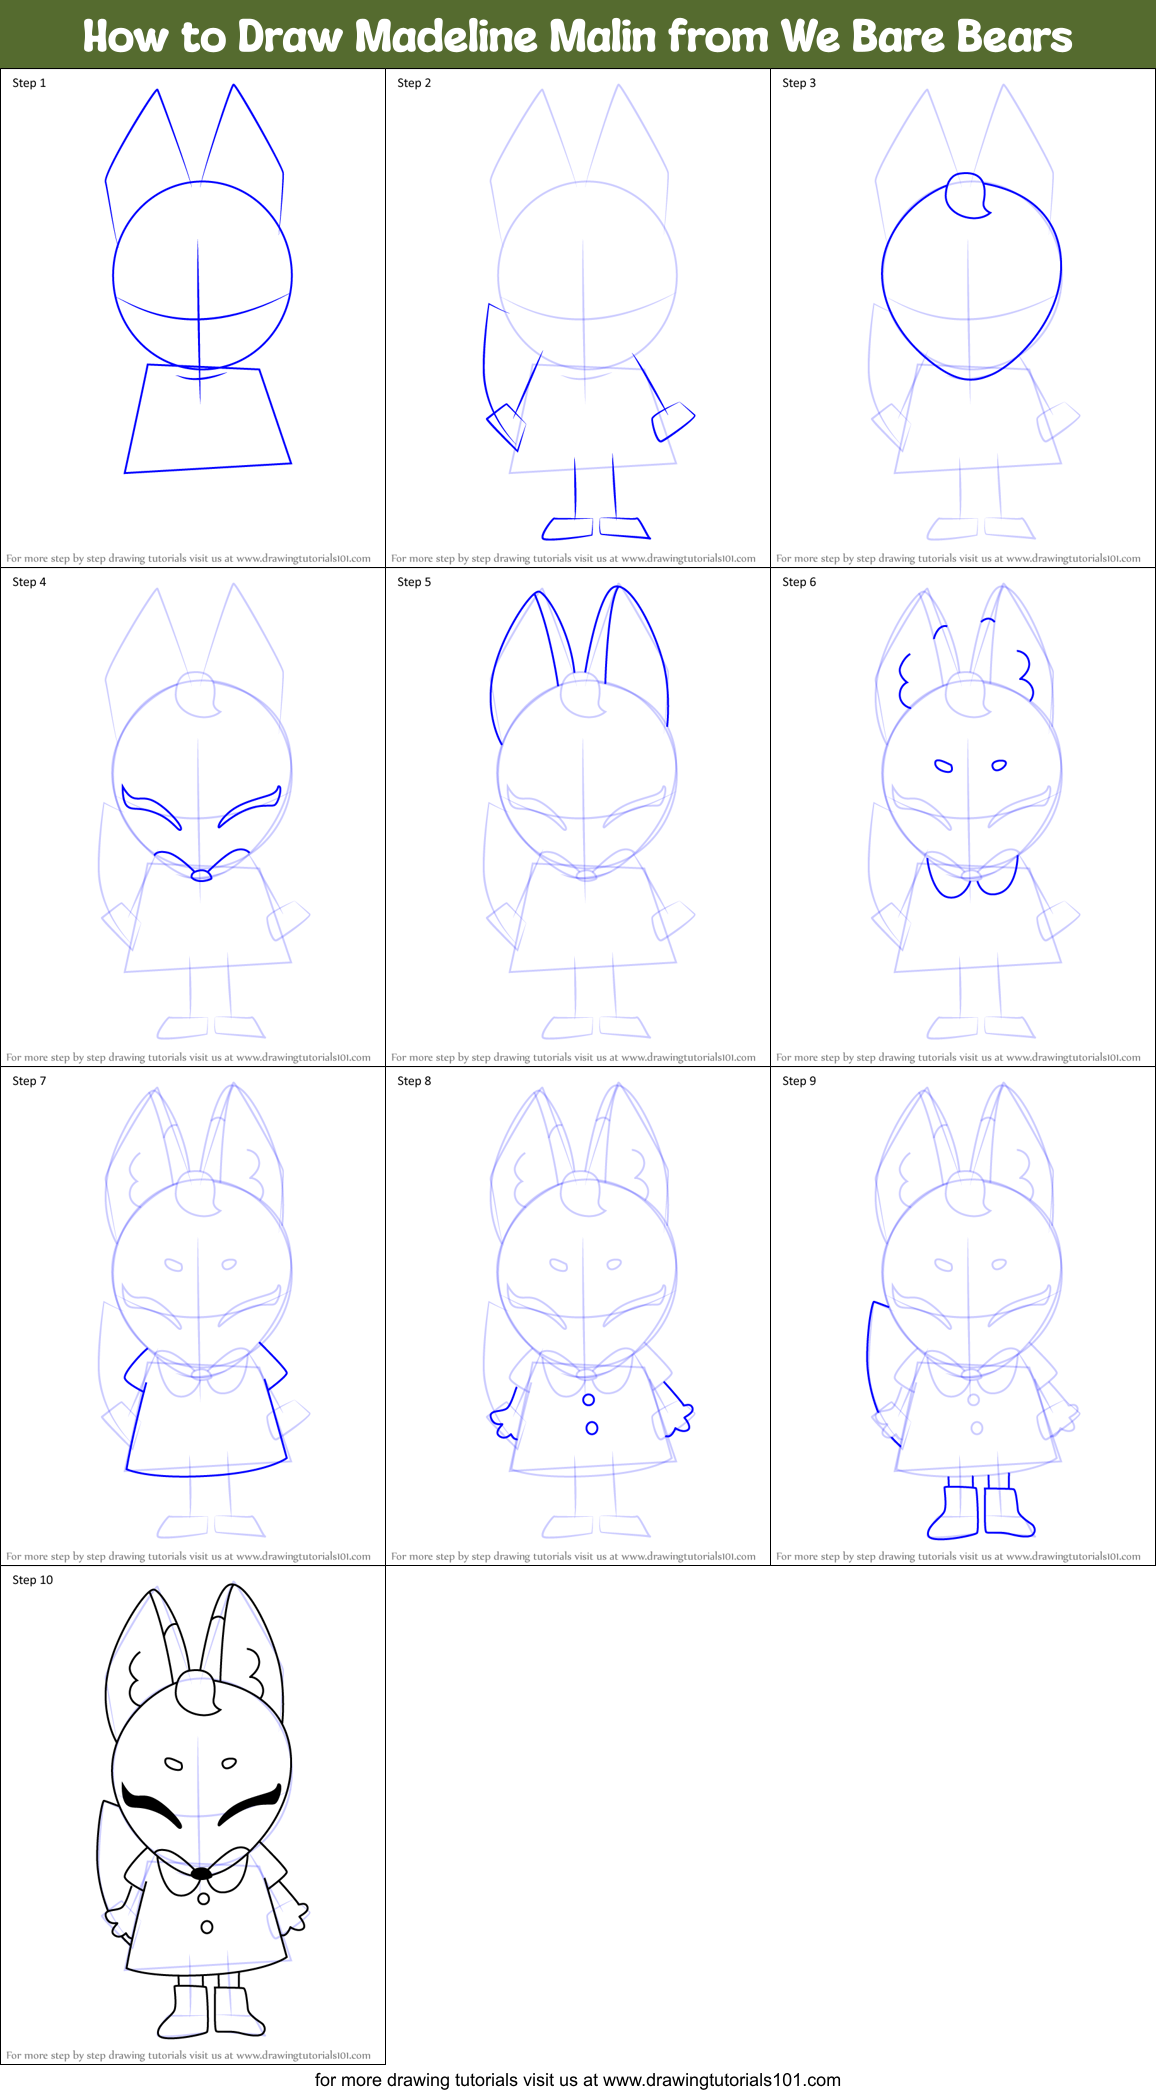The height and width of the screenshot is (2095, 1156).
Task: Click the Step 5 panel's drawingtutorials101.com caption
Action: (573, 1058)
